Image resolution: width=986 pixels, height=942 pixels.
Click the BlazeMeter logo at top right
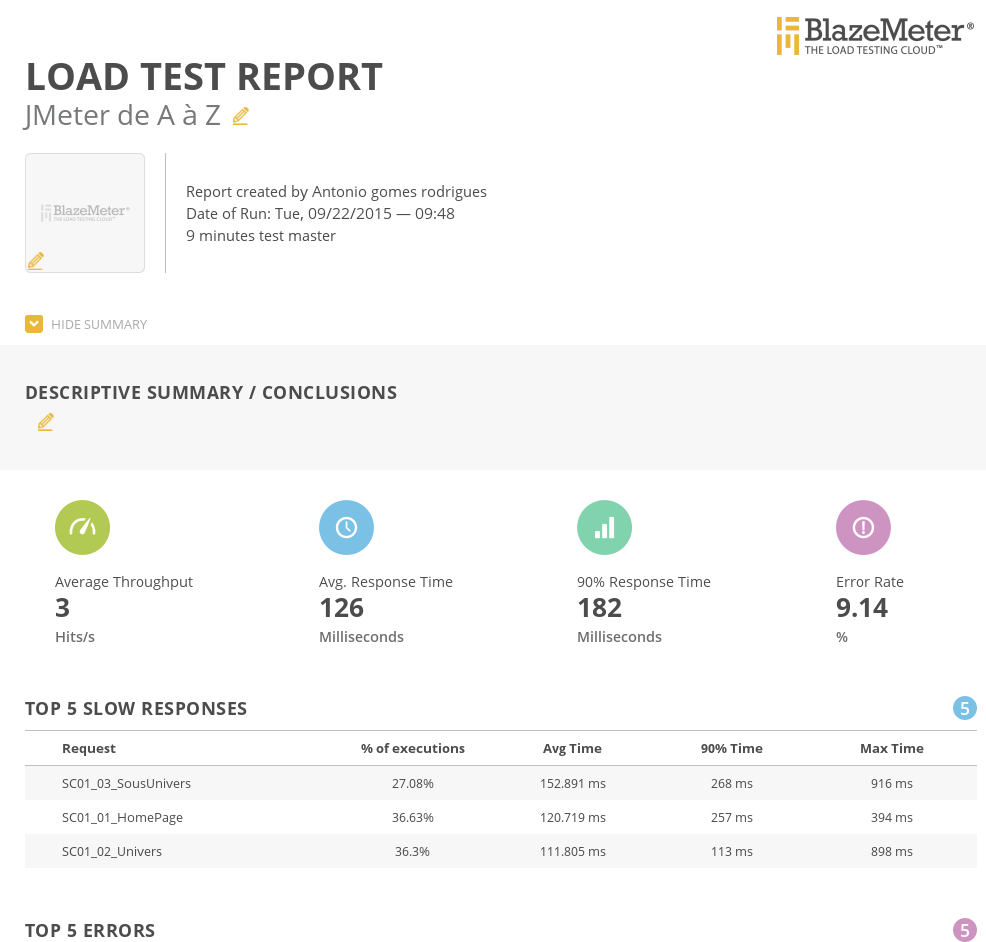click(x=874, y=35)
